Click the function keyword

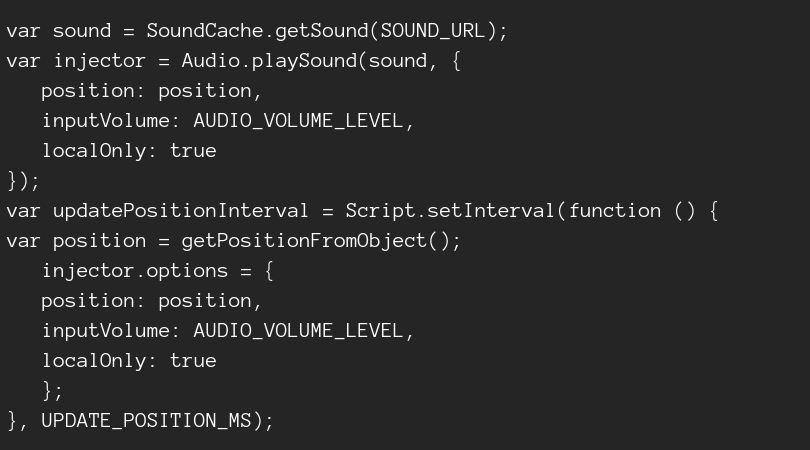(x=615, y=210)
